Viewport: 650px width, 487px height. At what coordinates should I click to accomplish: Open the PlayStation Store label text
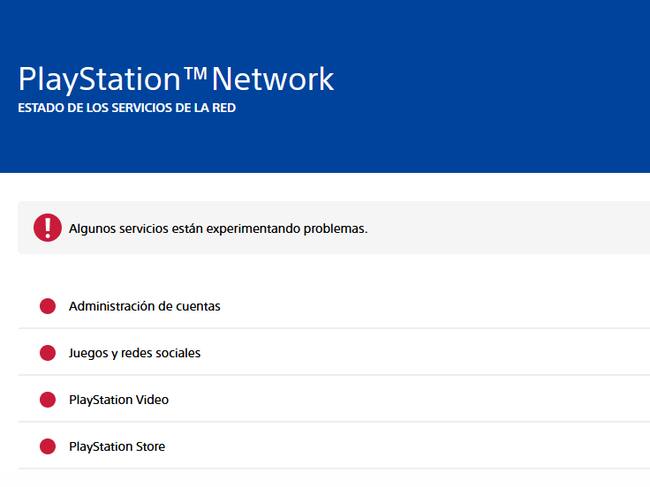pyautogui.click(x=117, y=447)
